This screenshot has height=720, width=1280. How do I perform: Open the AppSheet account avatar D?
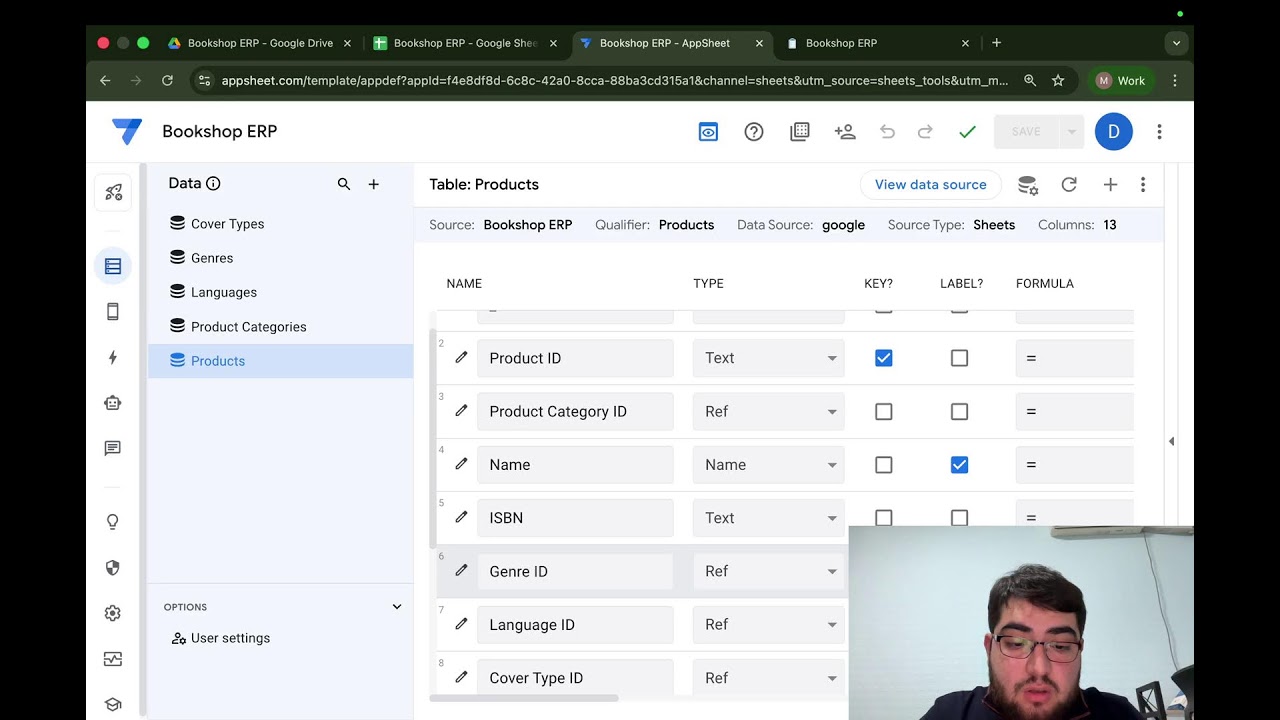click(1114, 132)
